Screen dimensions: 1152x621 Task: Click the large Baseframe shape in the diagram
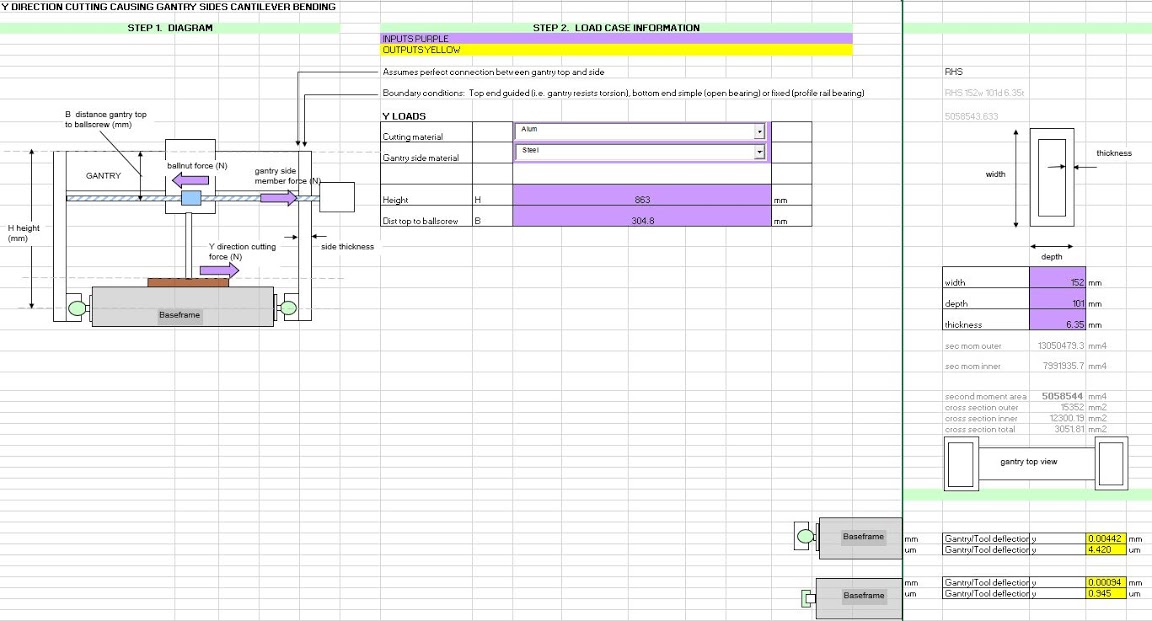pyautogui.click(x=180, y=308)
